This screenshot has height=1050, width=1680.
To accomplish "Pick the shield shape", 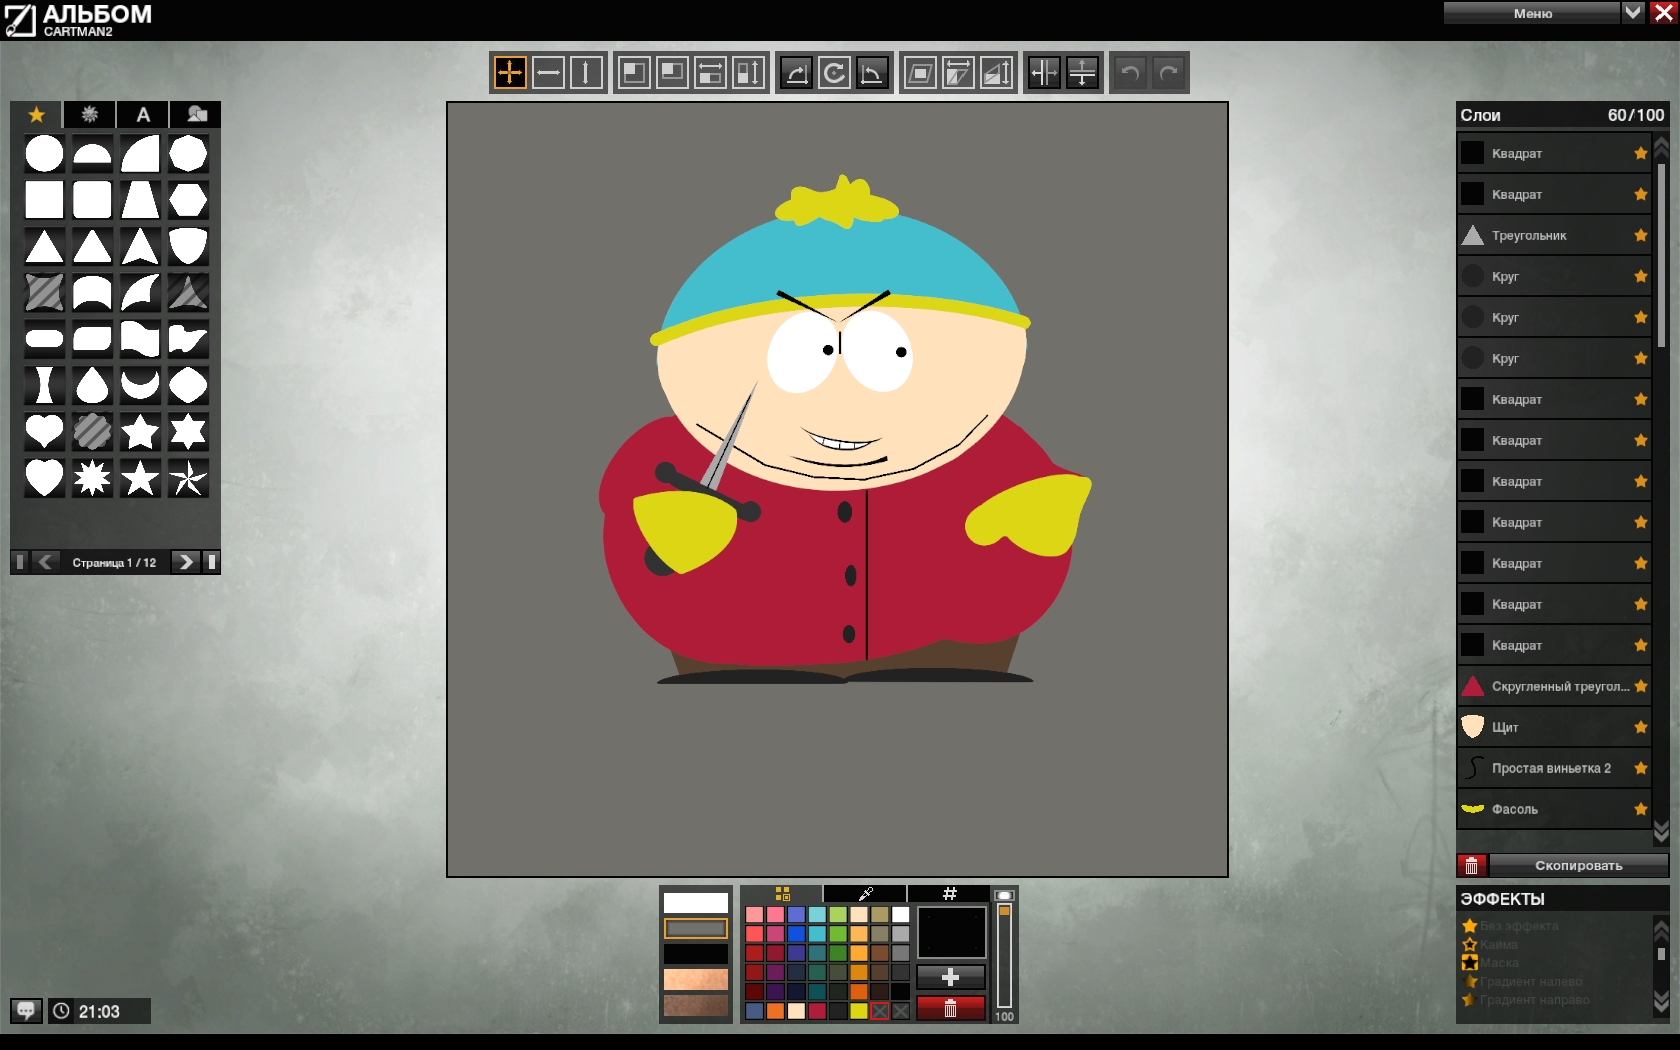I will (x=188, y=246).
